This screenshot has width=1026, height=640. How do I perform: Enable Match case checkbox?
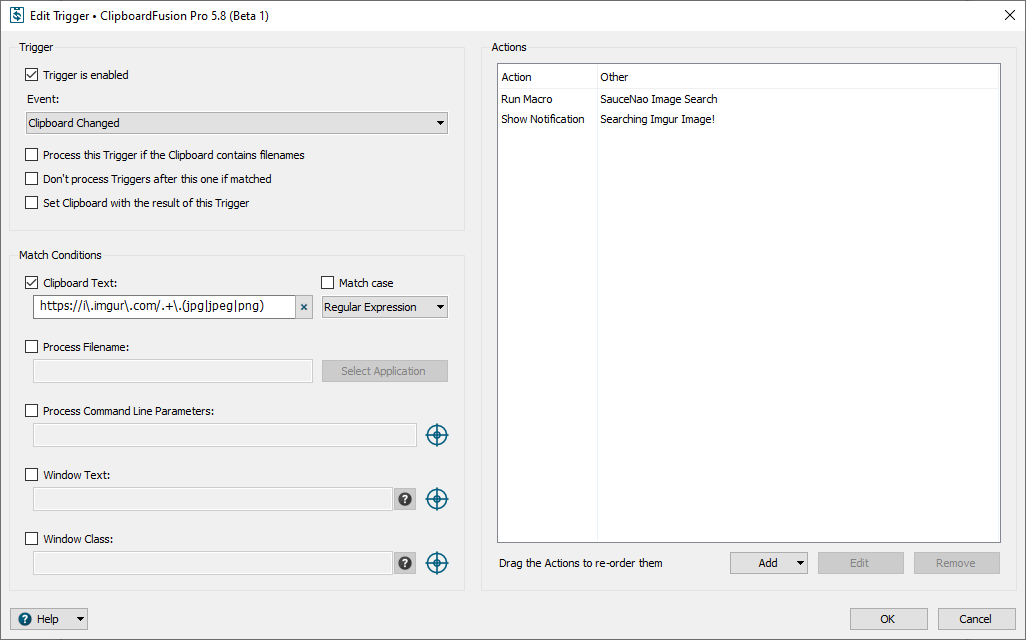point(328,283)
